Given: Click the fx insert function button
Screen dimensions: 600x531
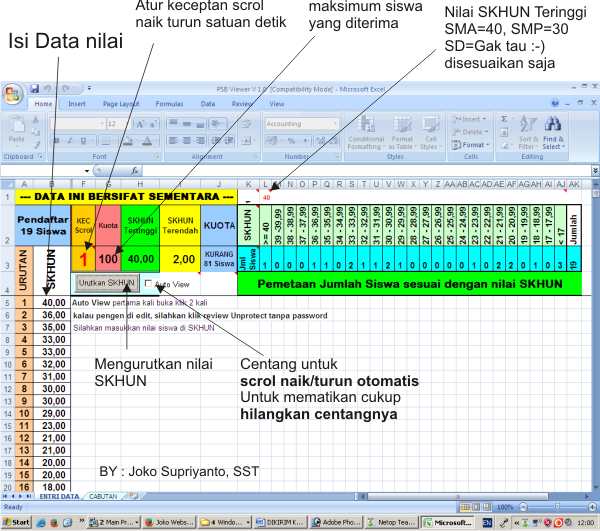Looking at the screenshot, I should (135, 171).
